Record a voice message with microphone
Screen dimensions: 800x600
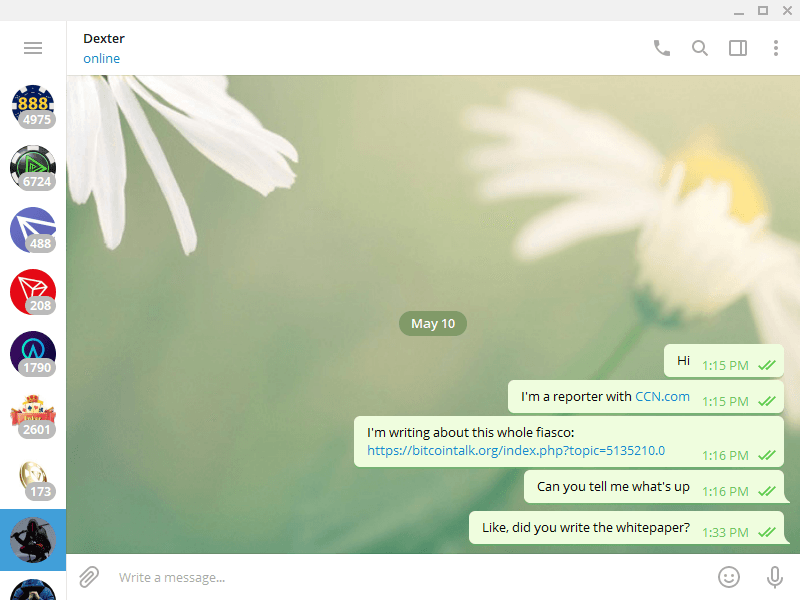tap(774, 577)
